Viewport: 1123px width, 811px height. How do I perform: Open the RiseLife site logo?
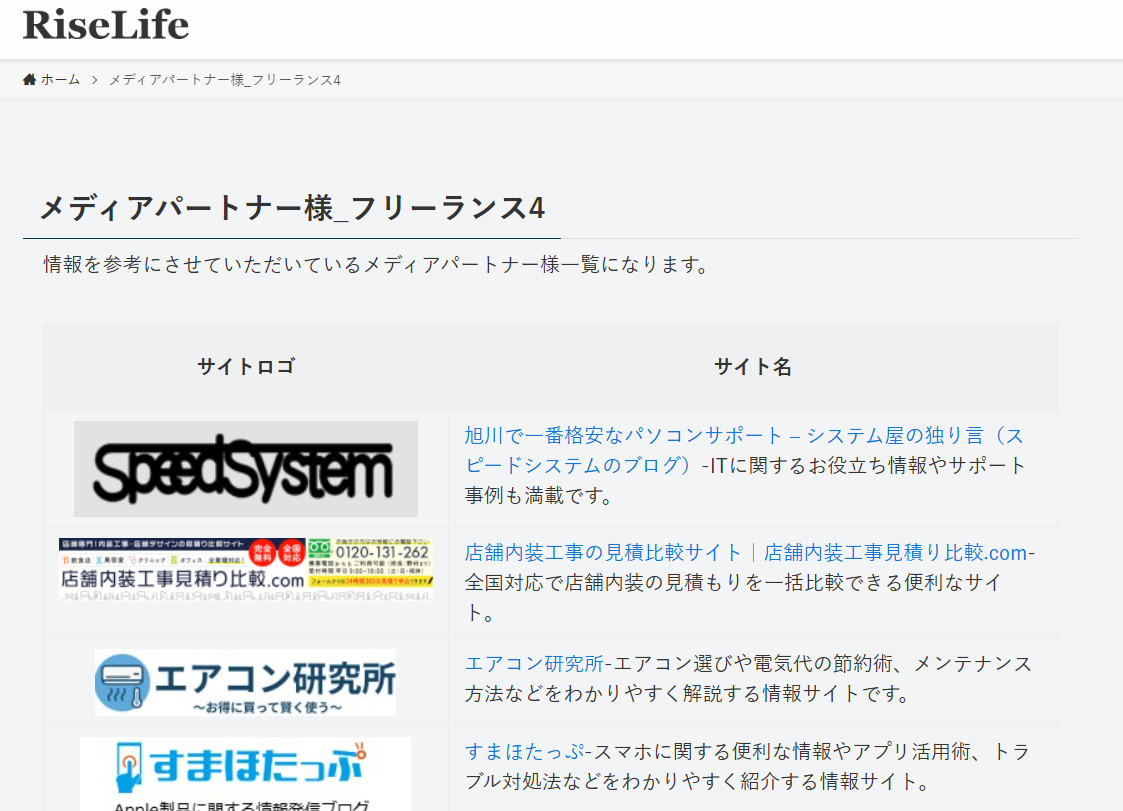(106, 24)
